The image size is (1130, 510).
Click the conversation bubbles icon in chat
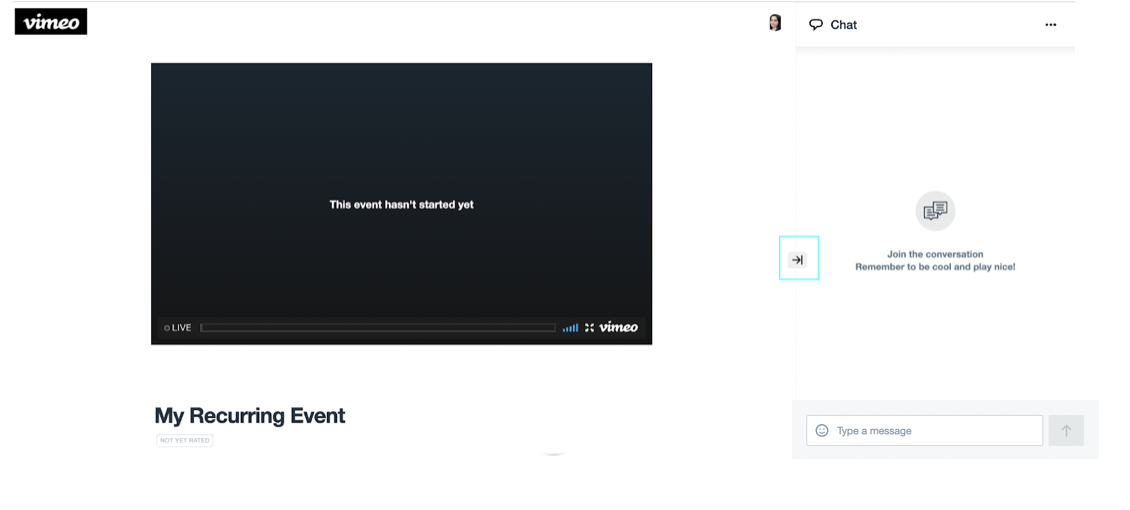coord(935,210)
